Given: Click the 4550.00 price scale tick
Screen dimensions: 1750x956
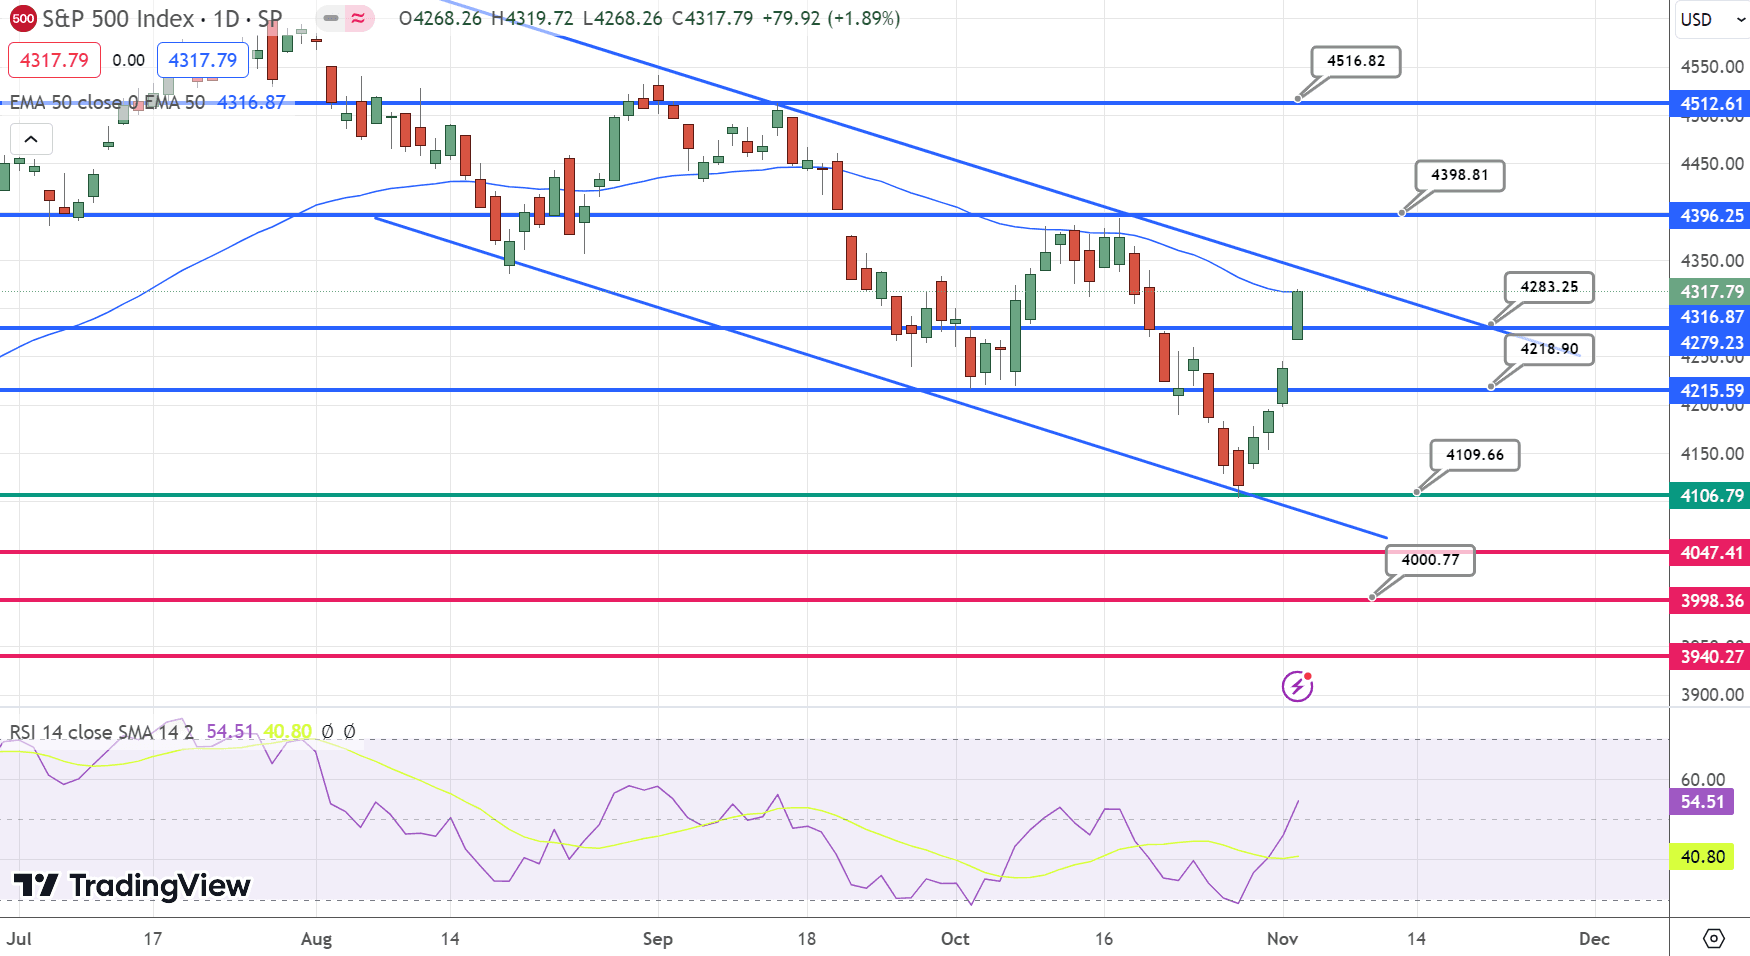Looking at the screenshot, I should [x=1712, y=67].
